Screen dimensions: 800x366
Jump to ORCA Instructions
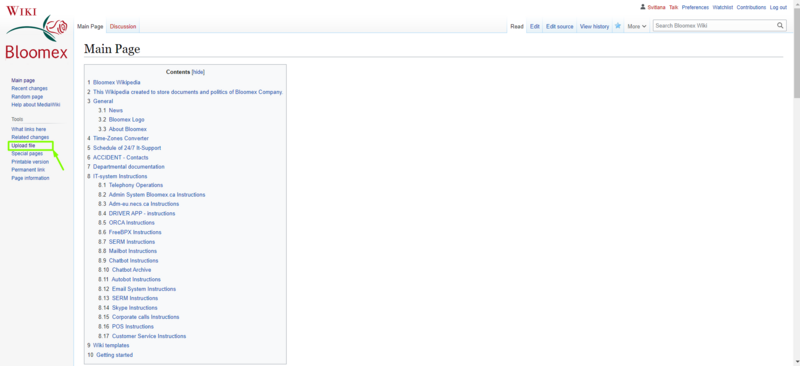[132, 223]
